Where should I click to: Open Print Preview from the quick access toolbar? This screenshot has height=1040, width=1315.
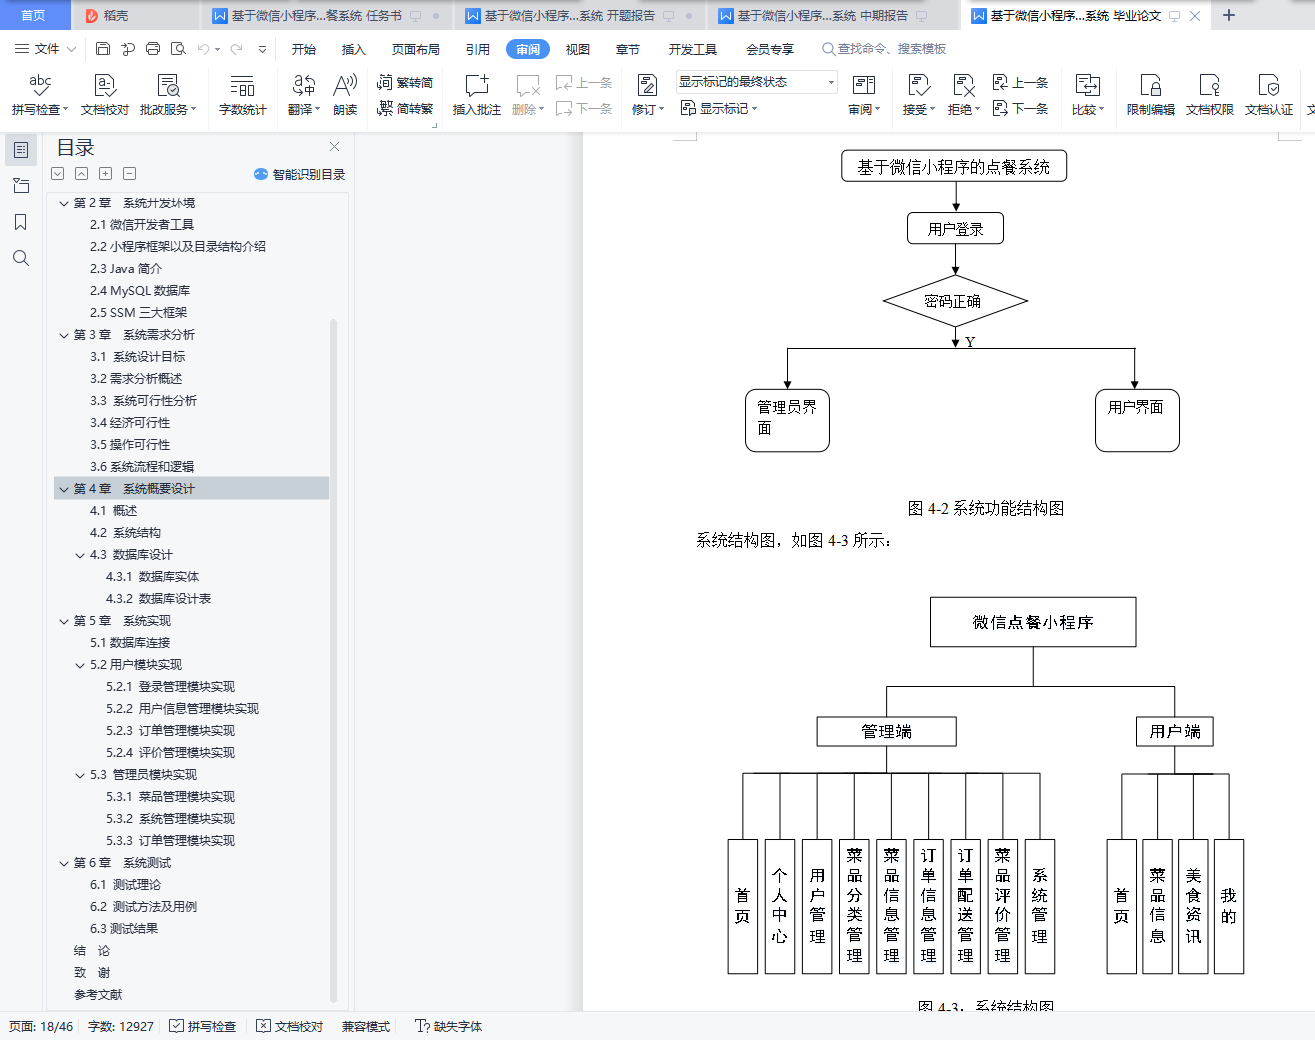point(178,49)
